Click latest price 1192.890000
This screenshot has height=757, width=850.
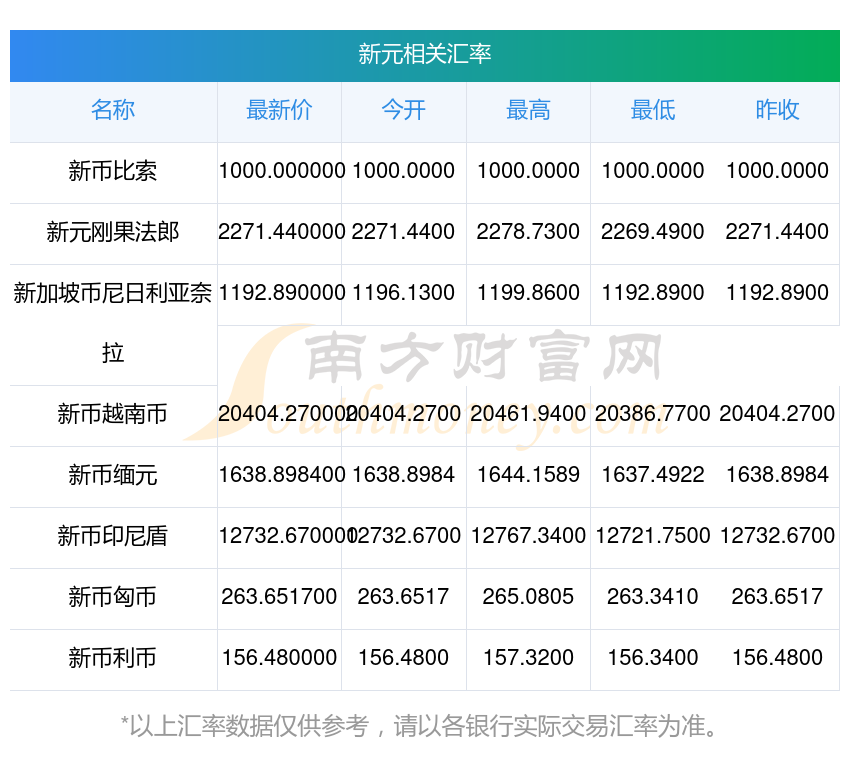[282, 293]
